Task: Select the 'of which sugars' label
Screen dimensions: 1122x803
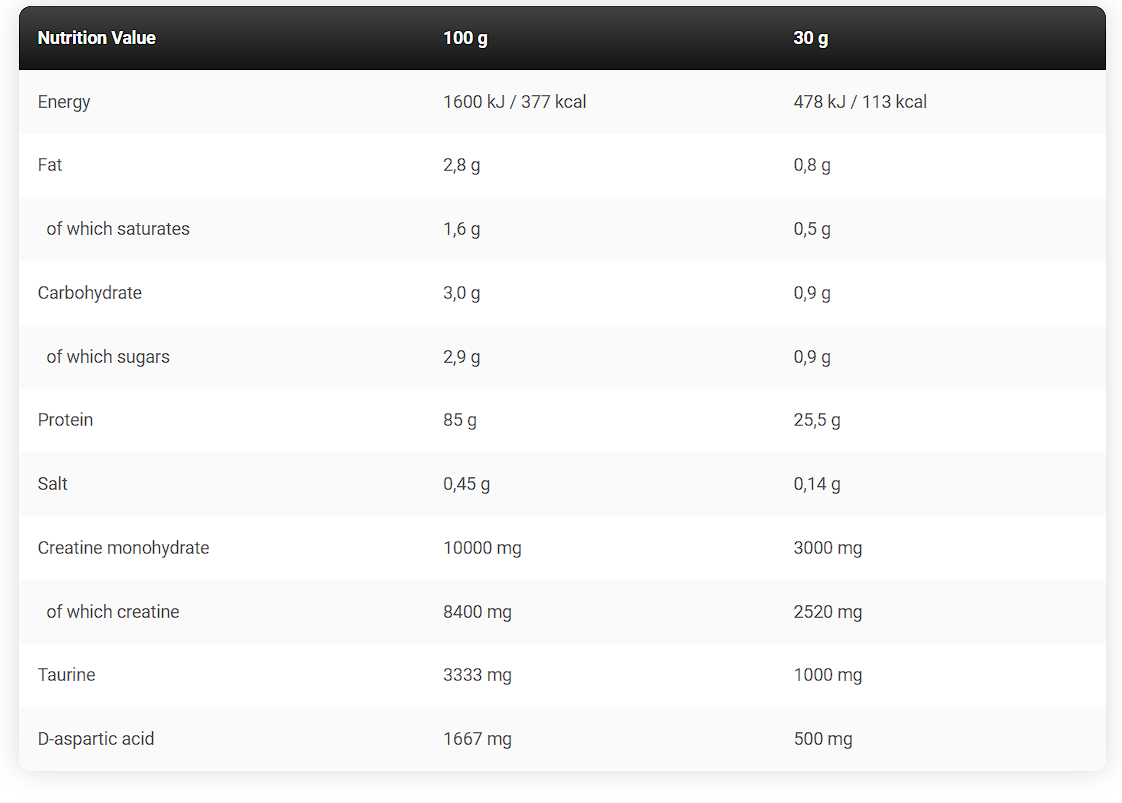Action: (108, 357)
